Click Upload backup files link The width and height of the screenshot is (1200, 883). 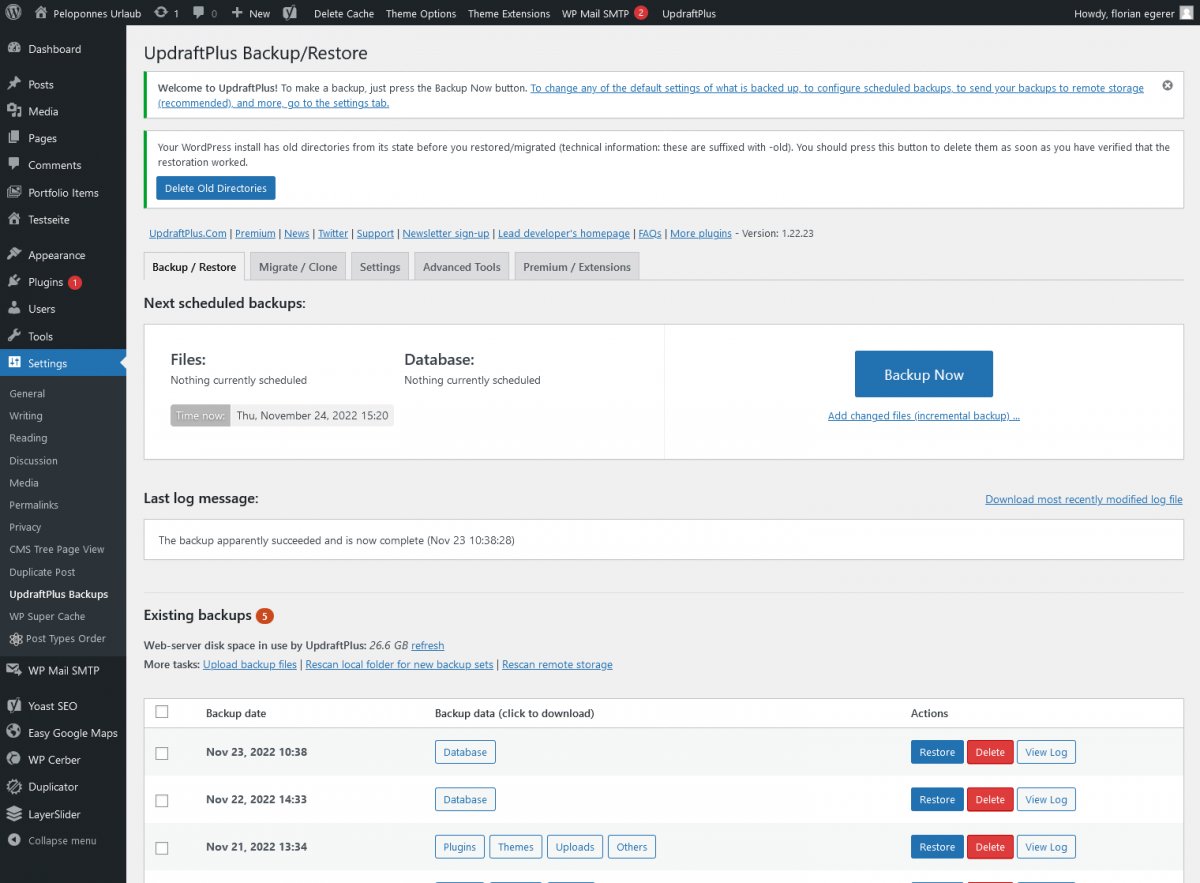click(250, 664)
